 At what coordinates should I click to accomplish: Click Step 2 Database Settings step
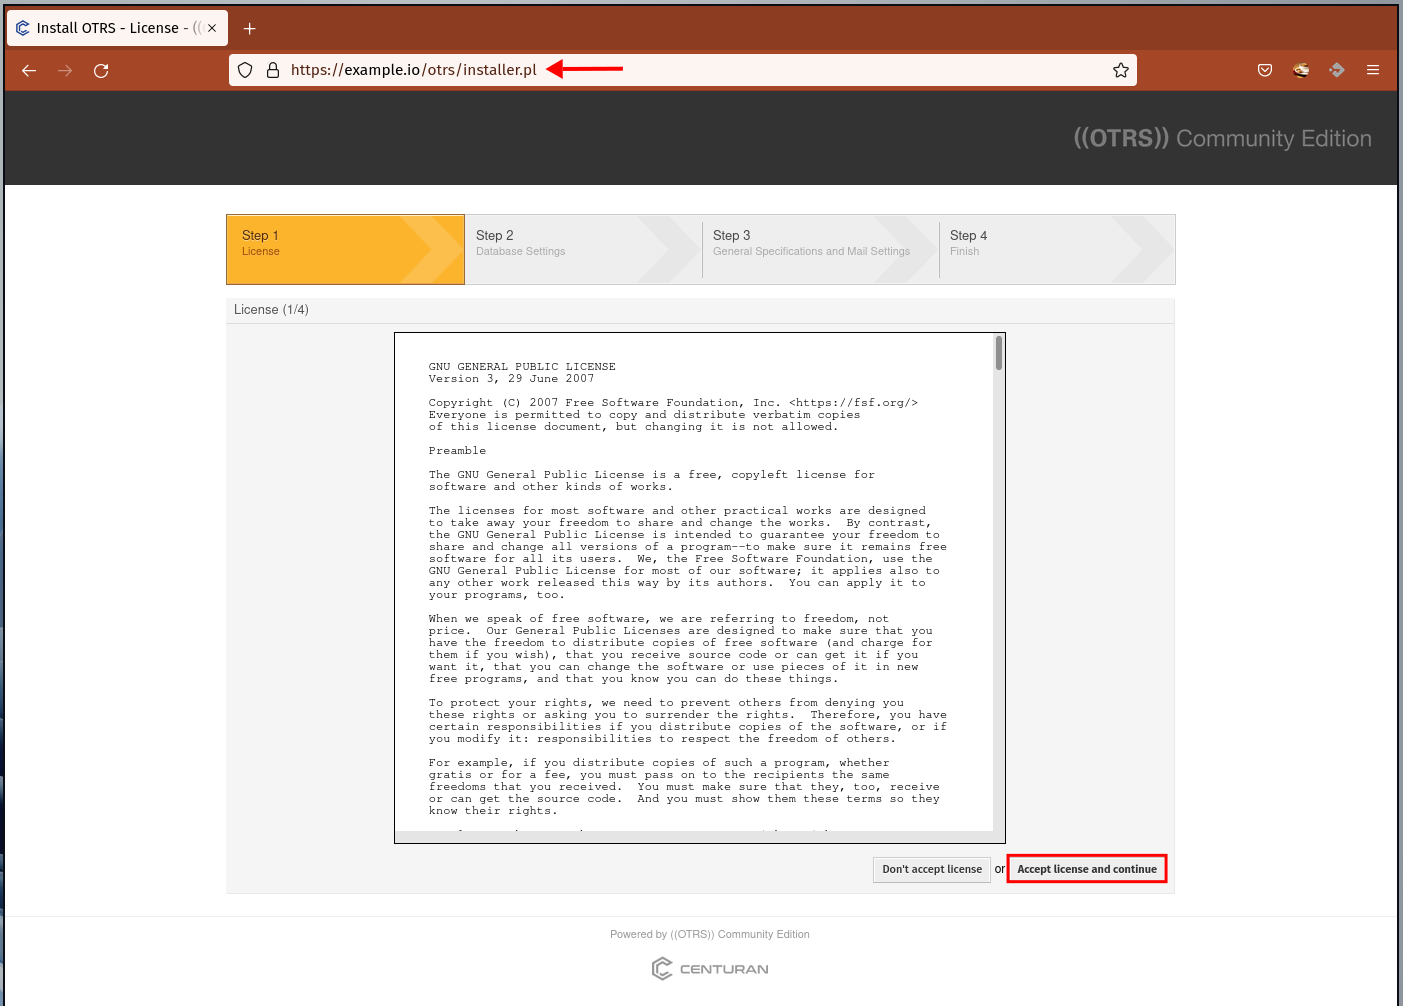pyautogui.click(x=582, y=249)
